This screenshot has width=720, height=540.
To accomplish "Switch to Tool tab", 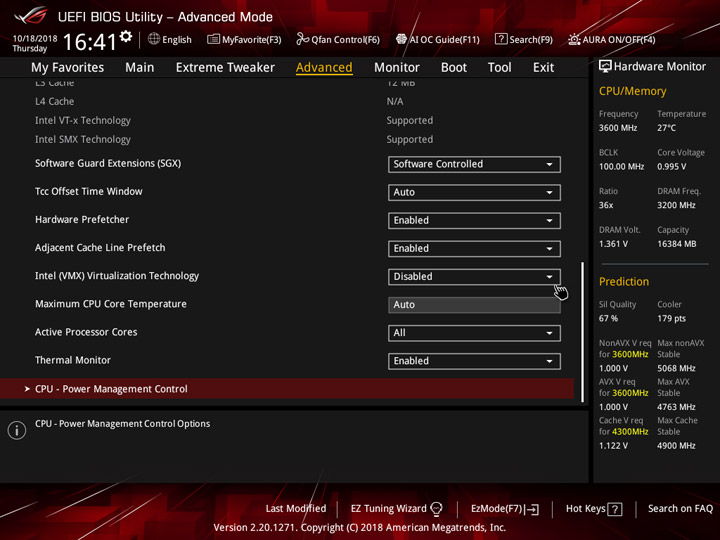I will tap(500, 68).
